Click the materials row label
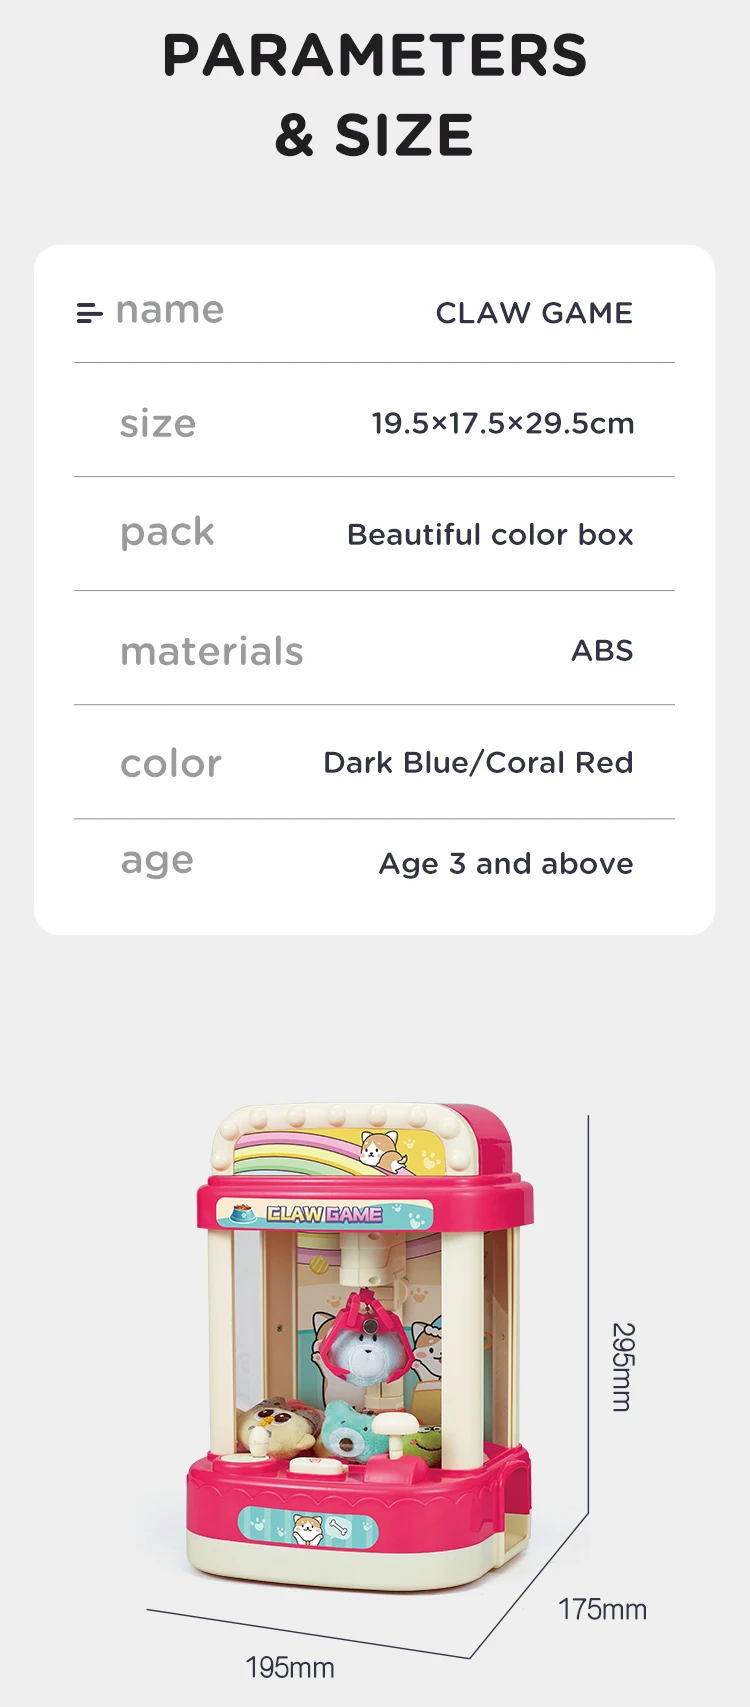750x1707 pixels. [211, 652]
